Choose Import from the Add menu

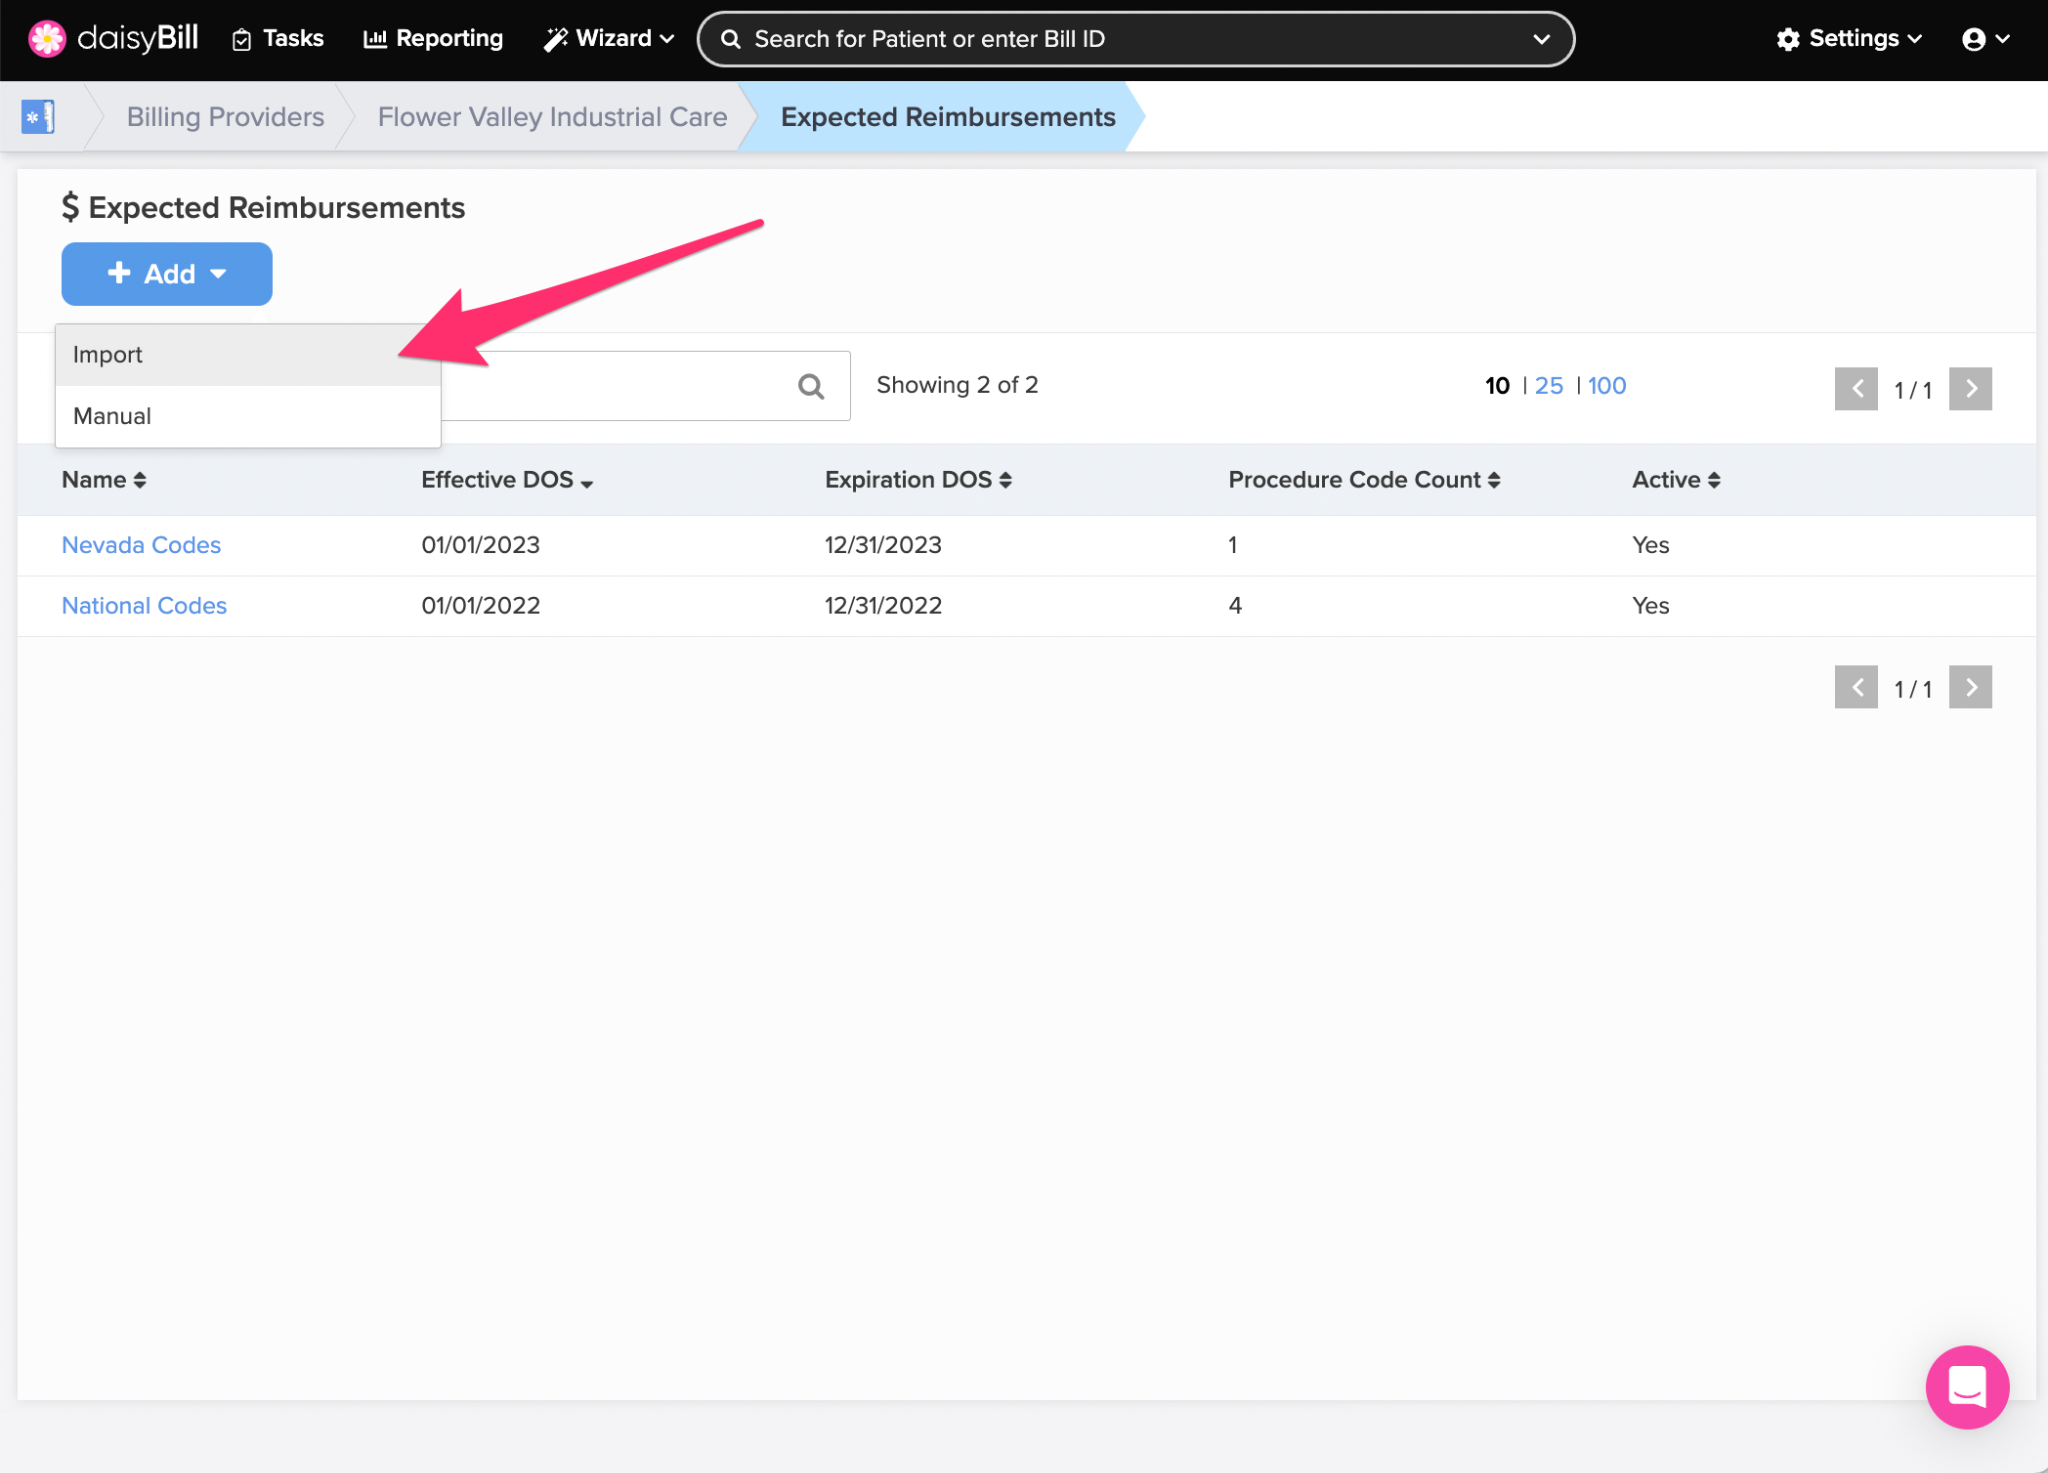tap(108, 355)
